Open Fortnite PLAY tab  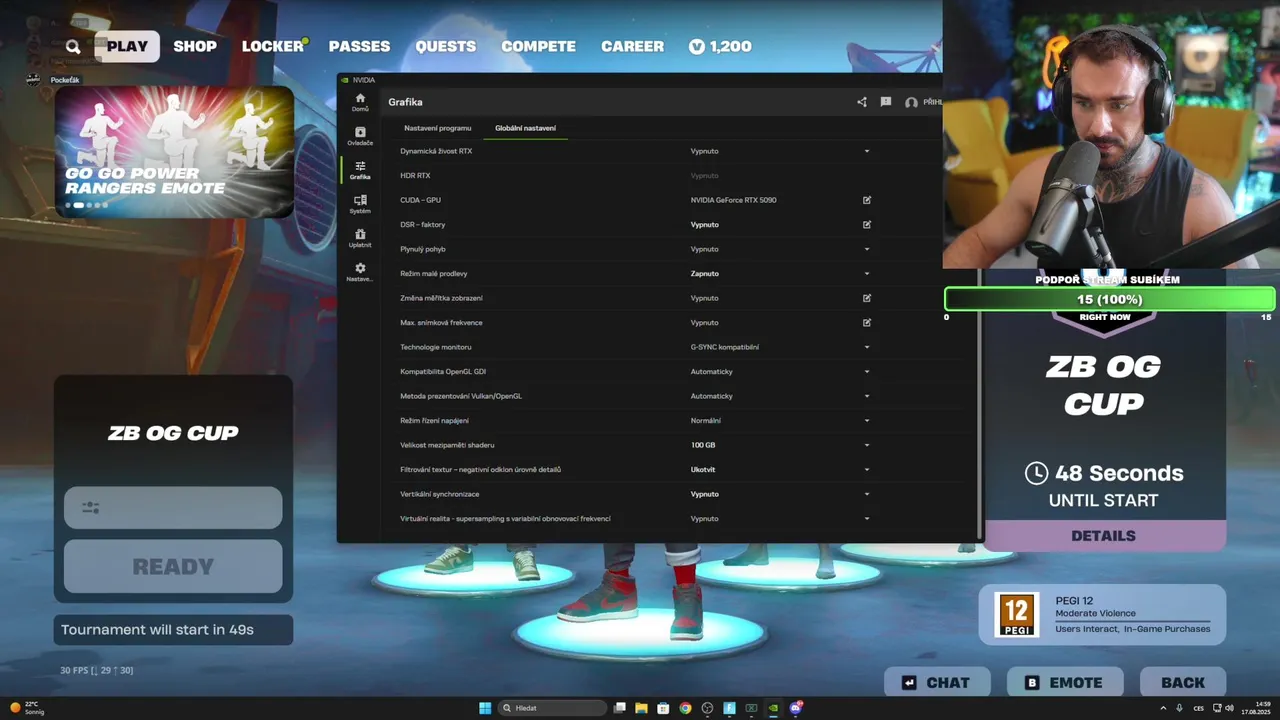(x=127, y=46)
